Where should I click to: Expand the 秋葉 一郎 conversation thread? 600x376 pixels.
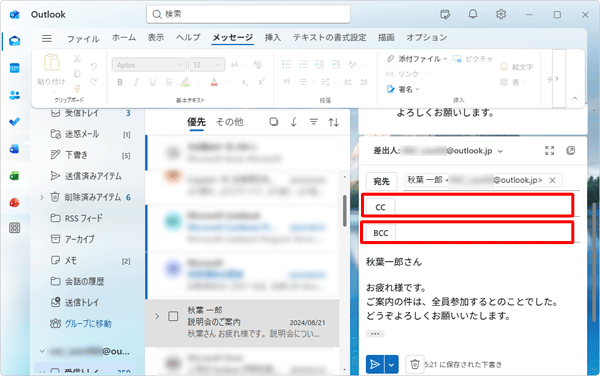(x=157, y=316)
